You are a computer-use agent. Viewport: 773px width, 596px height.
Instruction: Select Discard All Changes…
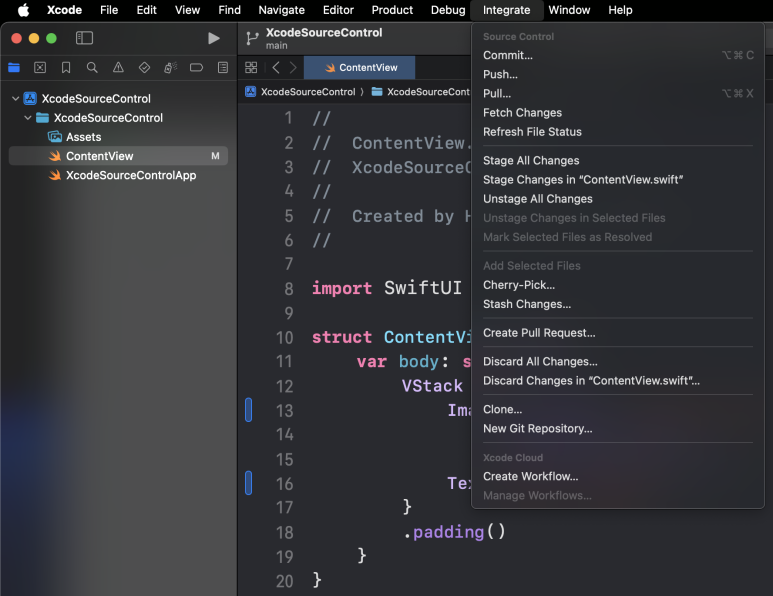tap(618, 361)
